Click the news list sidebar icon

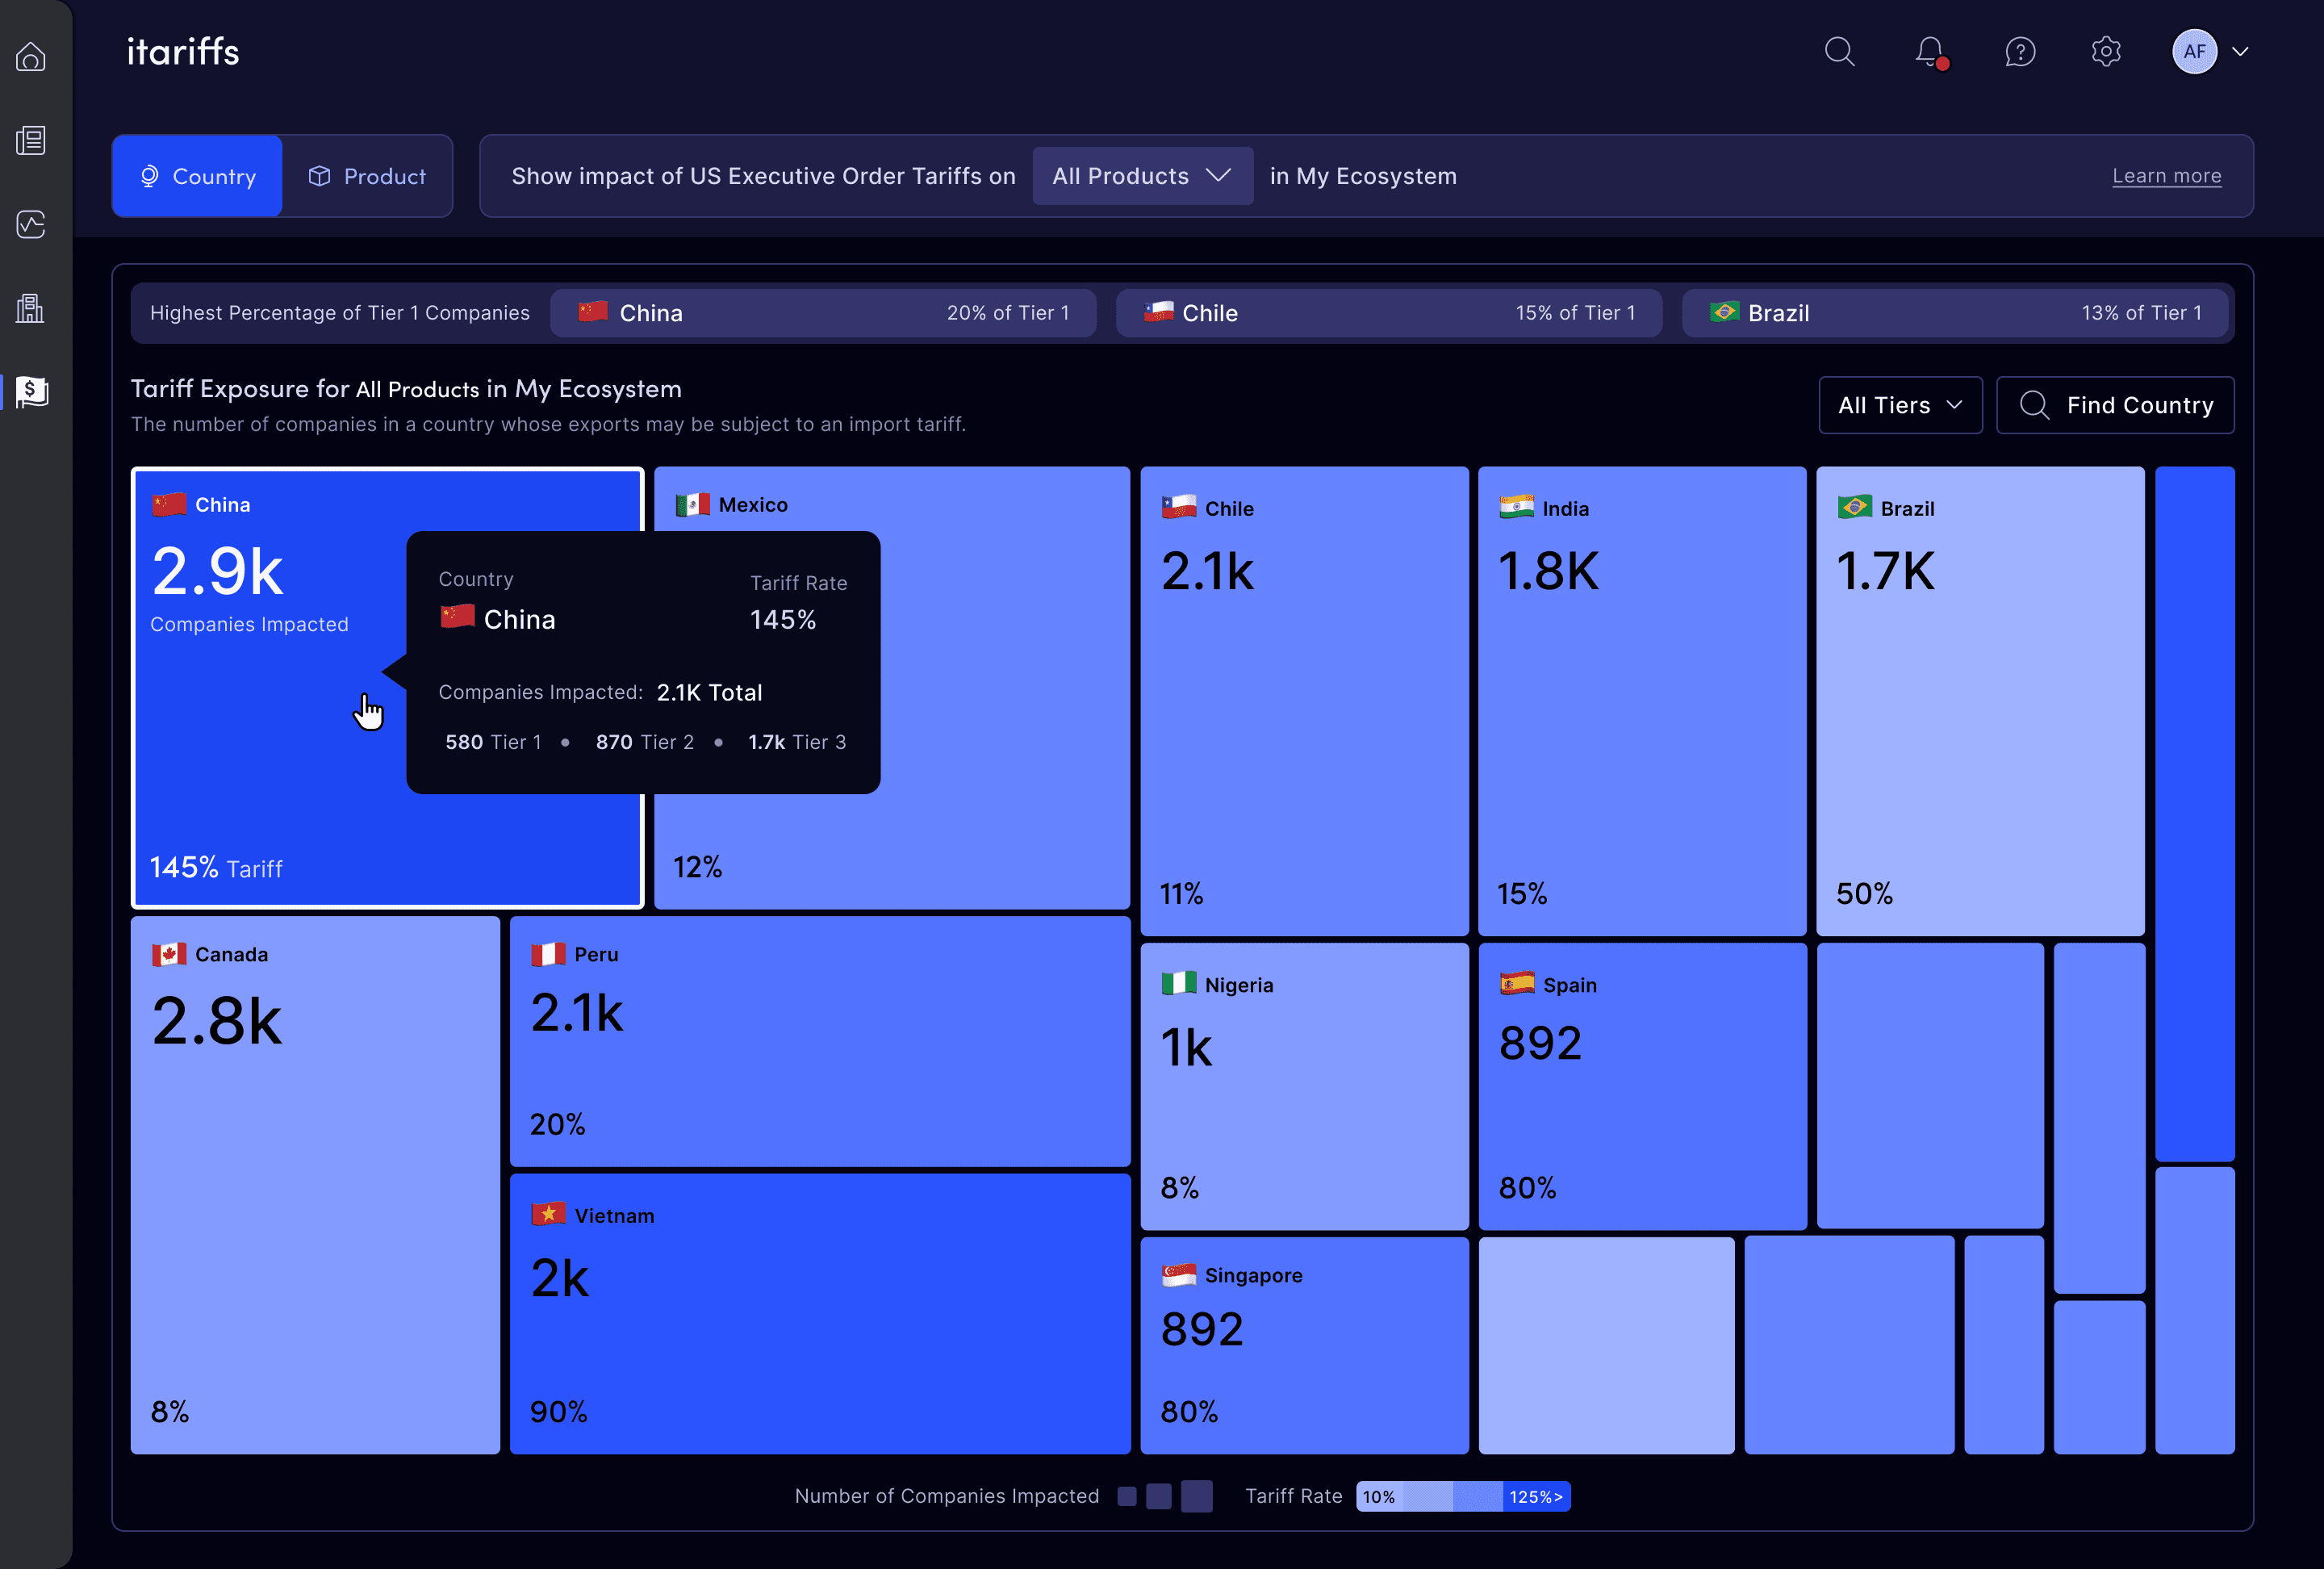[x=31, y=141]
